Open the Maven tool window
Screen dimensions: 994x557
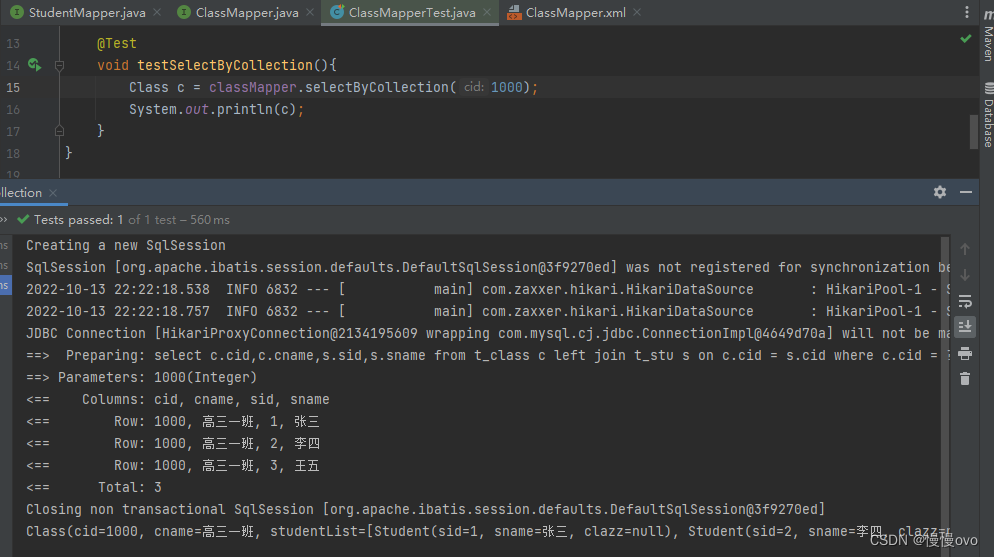988,35
